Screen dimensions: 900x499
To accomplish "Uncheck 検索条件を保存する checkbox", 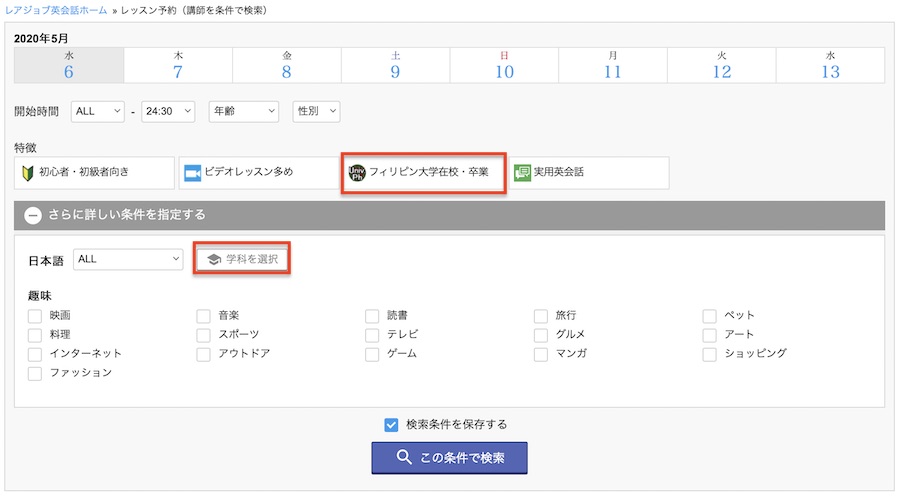I will pos(391,424).
